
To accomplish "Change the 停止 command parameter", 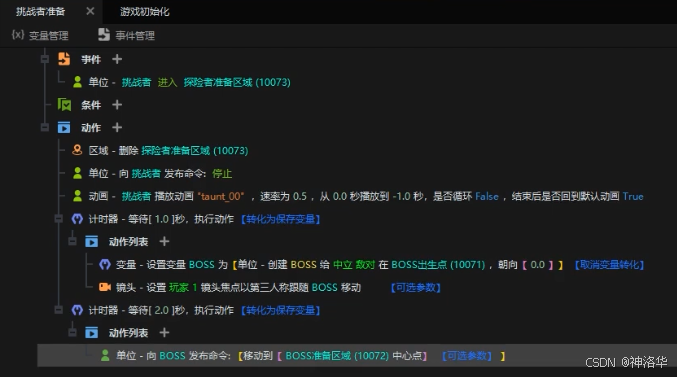I will tap(222, 174).
